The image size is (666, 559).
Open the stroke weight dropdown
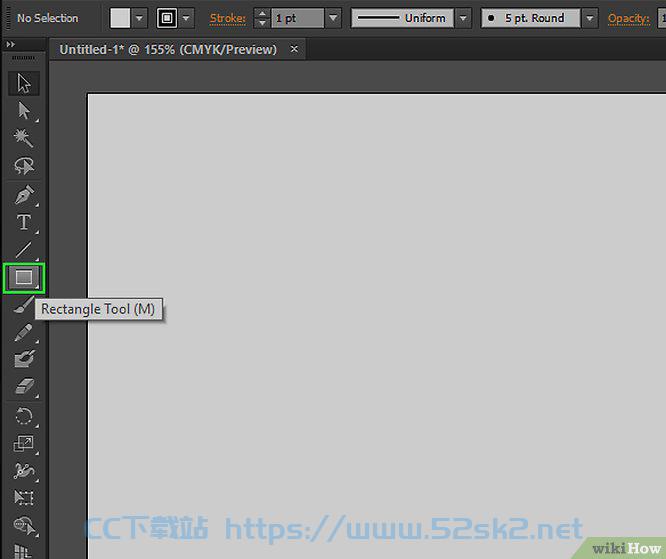tap(333, 18)
